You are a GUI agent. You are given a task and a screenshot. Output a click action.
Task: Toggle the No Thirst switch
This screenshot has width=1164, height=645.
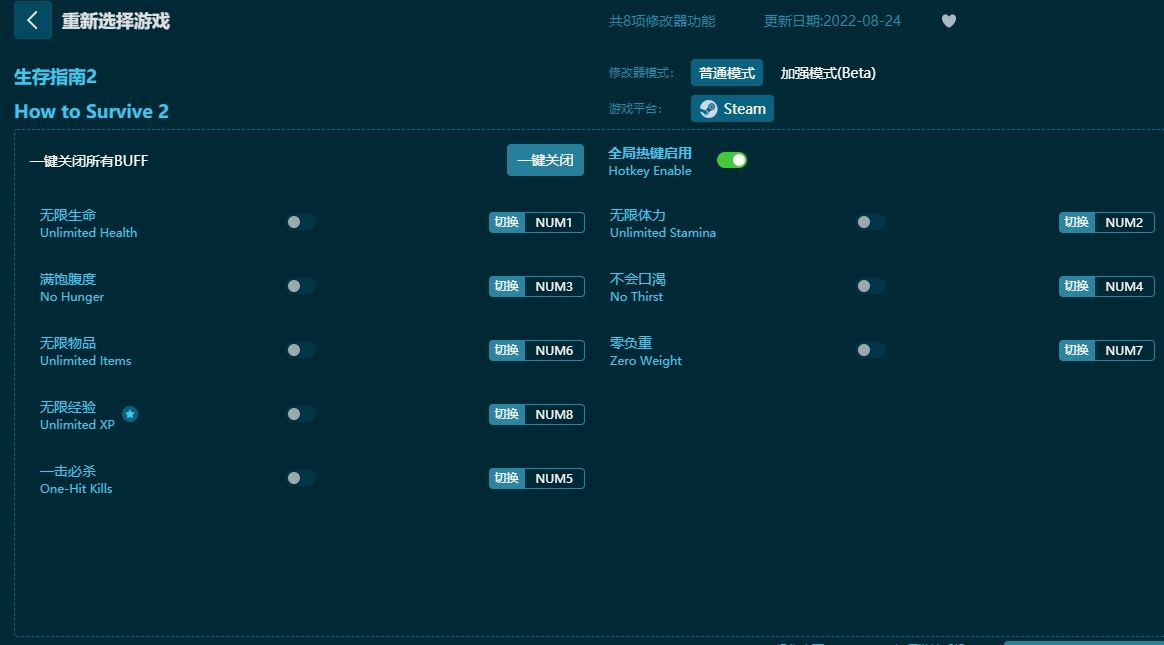coord(871,286)
